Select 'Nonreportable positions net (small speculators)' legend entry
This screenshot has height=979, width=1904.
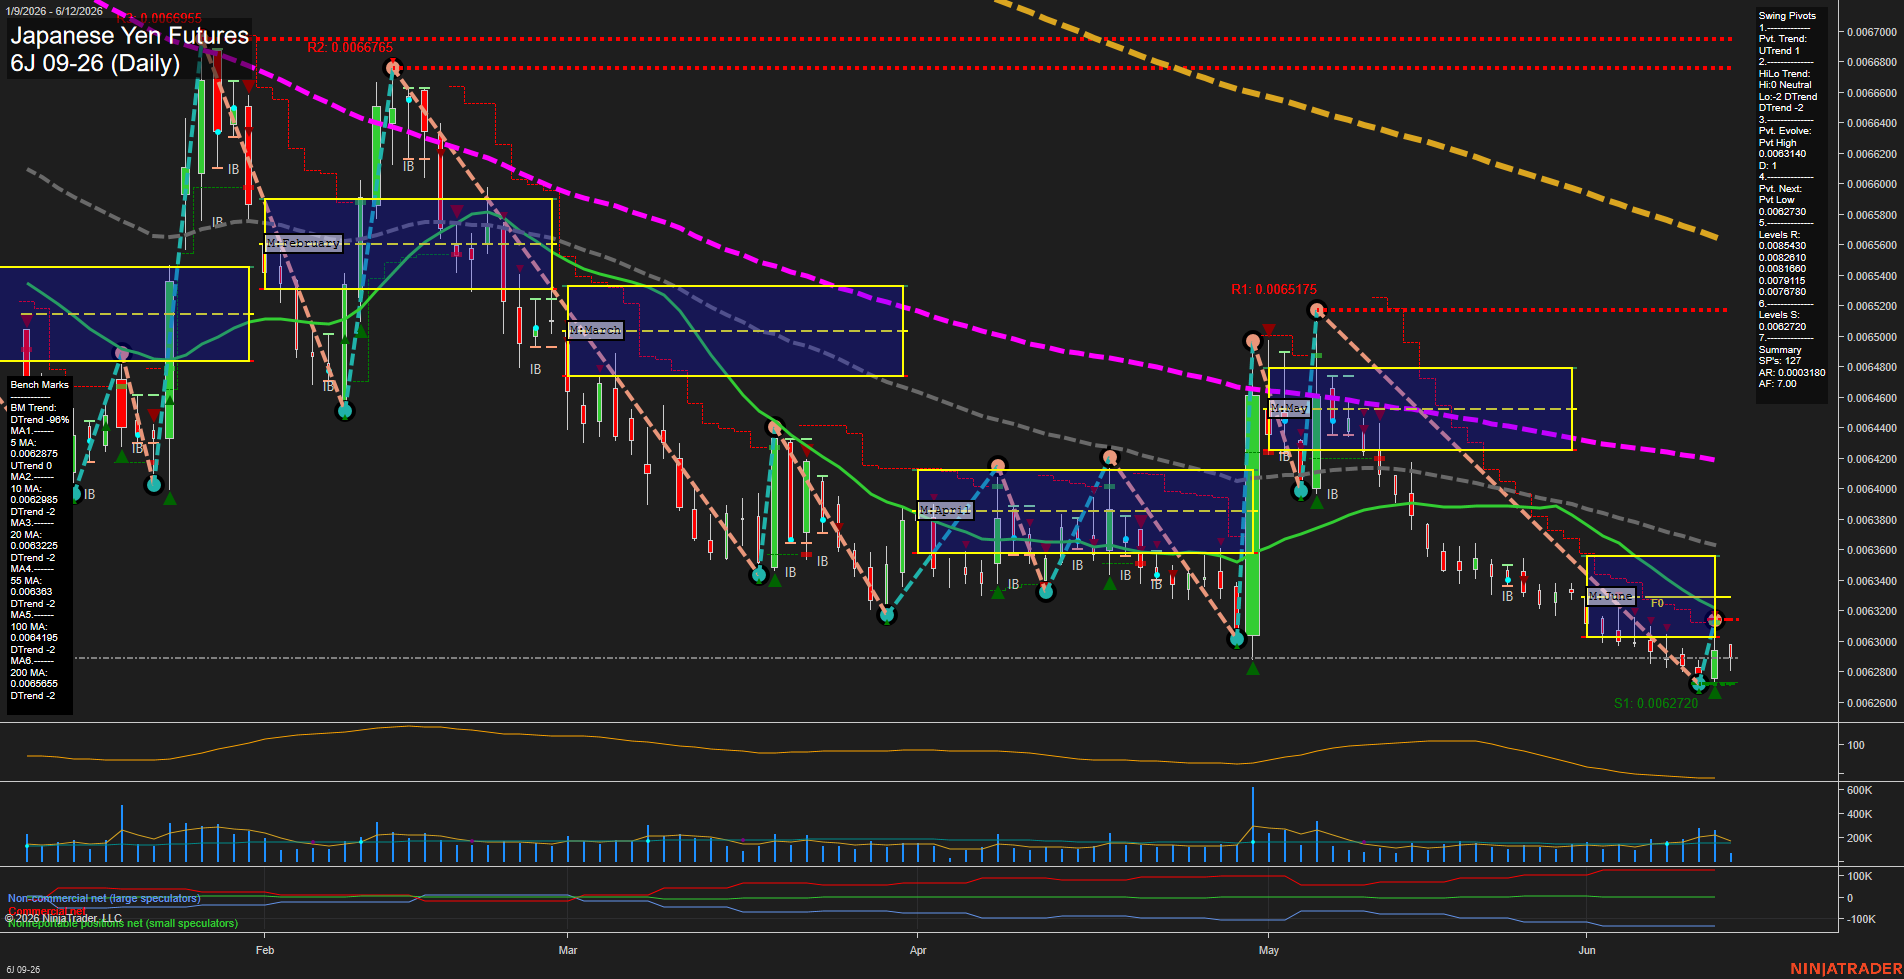click(123, 923)
